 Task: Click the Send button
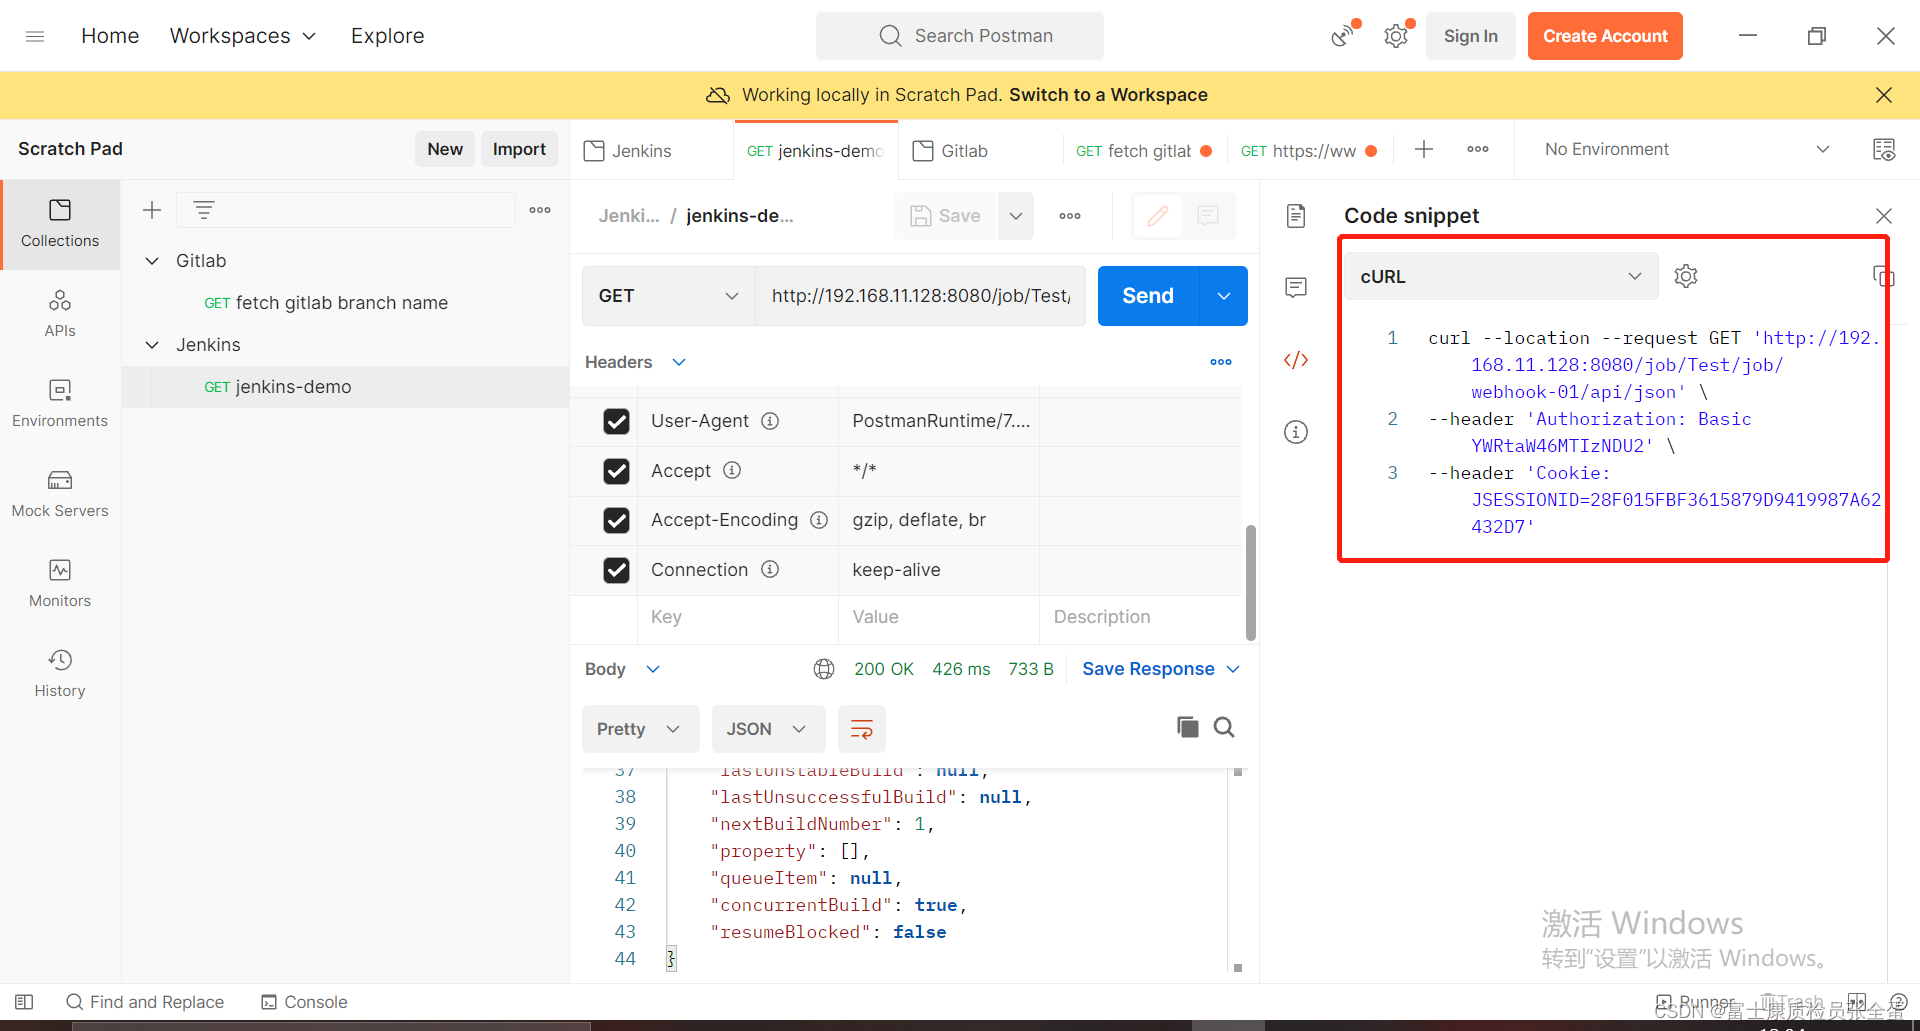(x=1148, y=296)
